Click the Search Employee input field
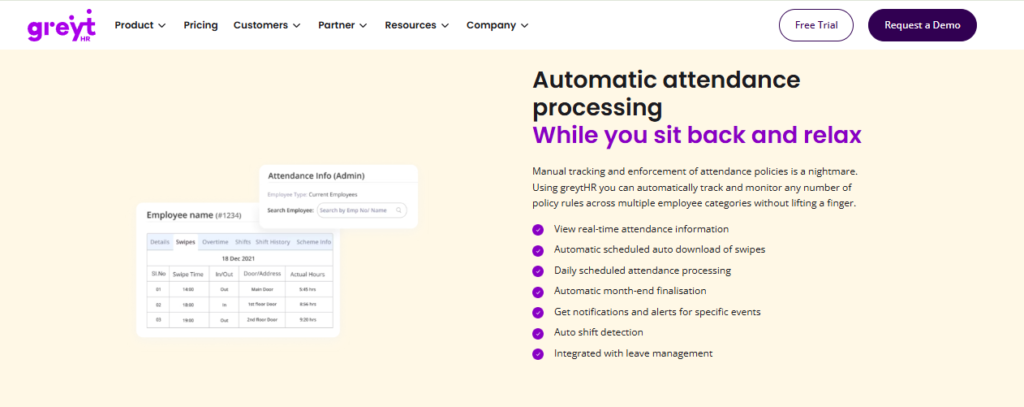1024x407 pixels. point(362,210)
